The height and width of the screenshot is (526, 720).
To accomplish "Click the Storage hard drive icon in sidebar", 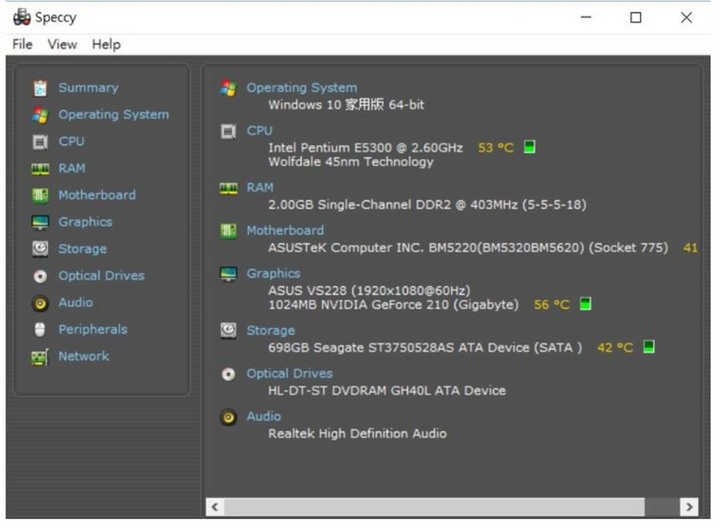I will (x=40, y=249).
